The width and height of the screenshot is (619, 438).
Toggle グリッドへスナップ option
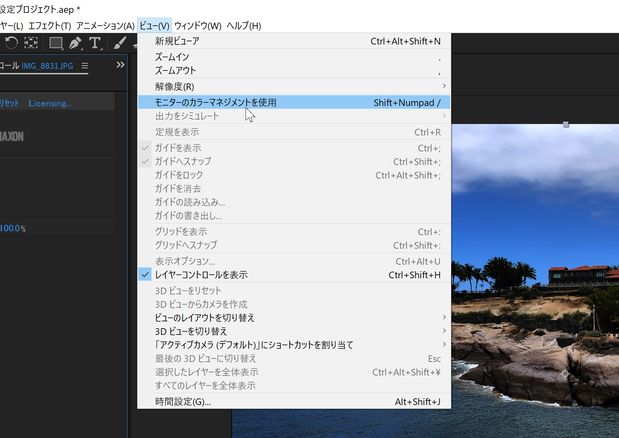coord(294,245)
